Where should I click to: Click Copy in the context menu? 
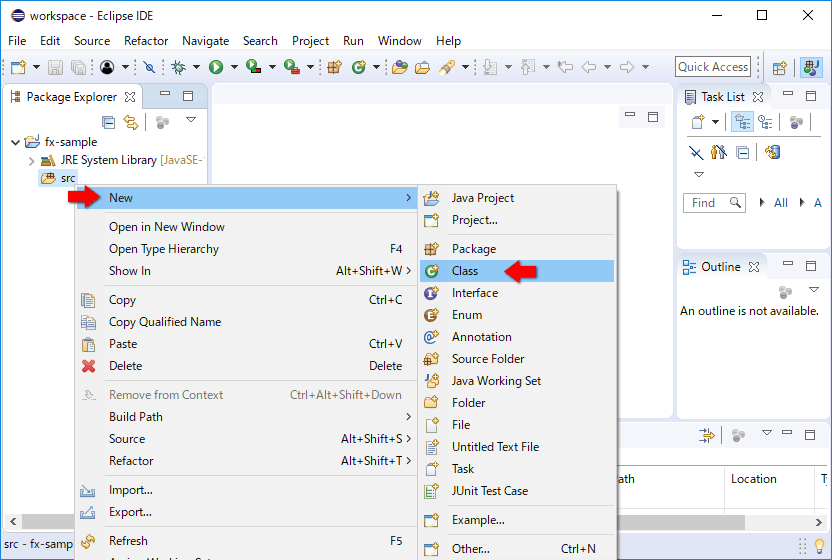coord(247,300)
